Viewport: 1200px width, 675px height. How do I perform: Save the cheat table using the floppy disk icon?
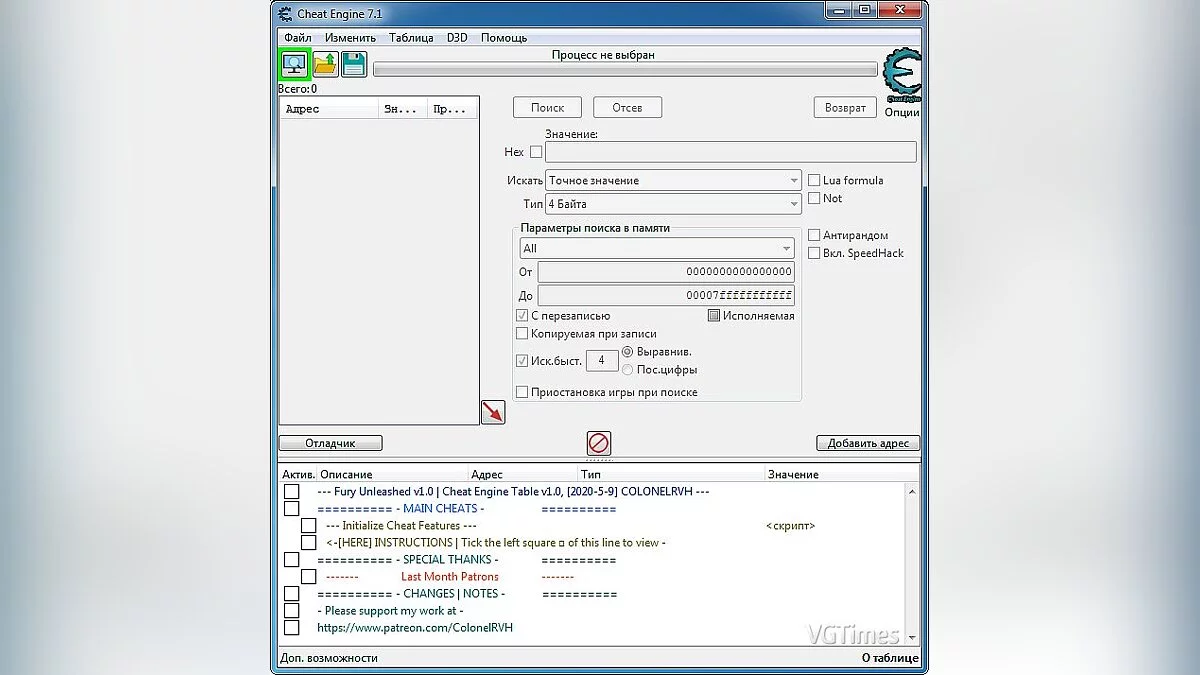point(352,63)
